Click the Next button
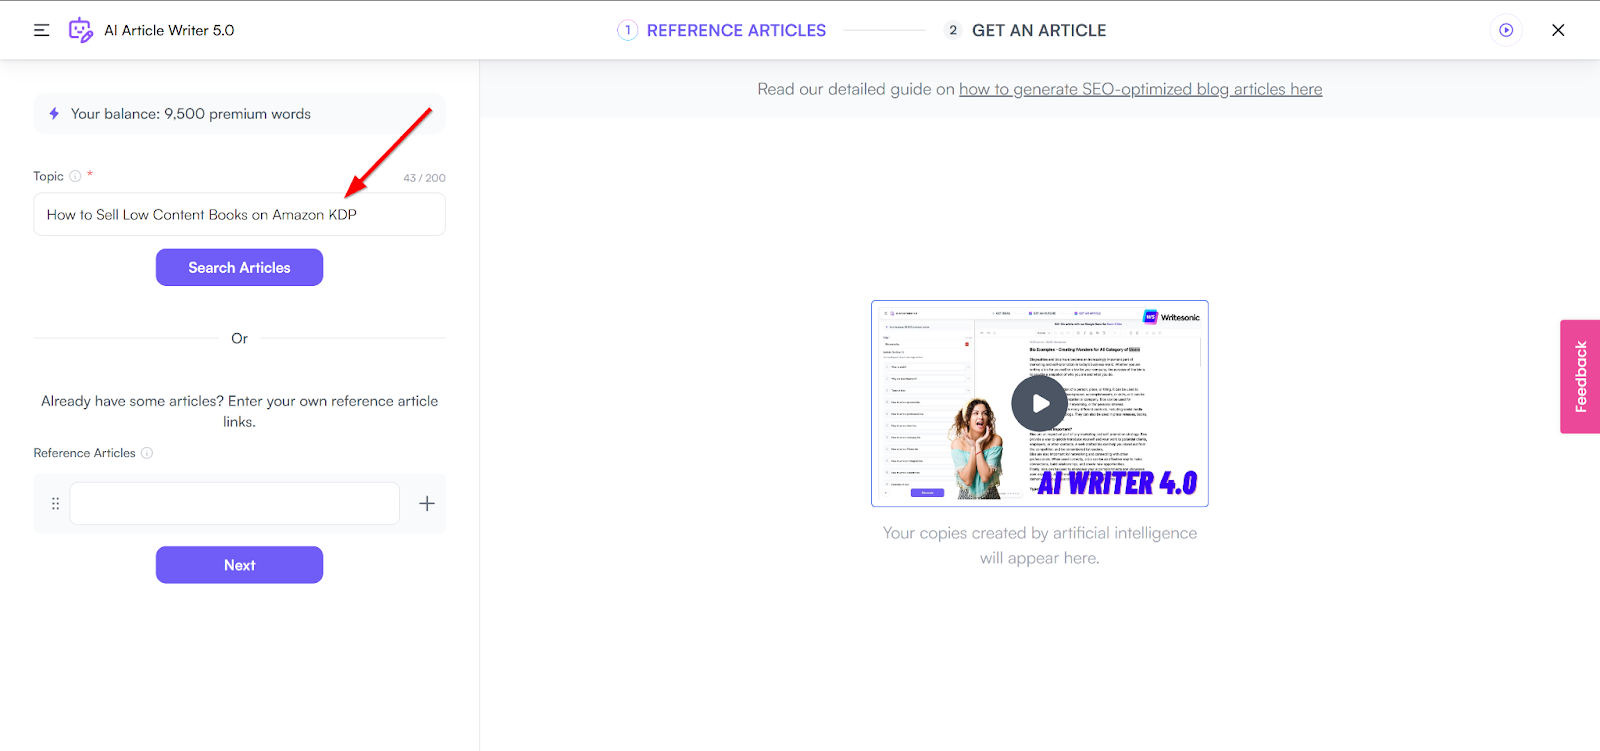This screenshot has width=1600, height=751. [x=239, y=565]
